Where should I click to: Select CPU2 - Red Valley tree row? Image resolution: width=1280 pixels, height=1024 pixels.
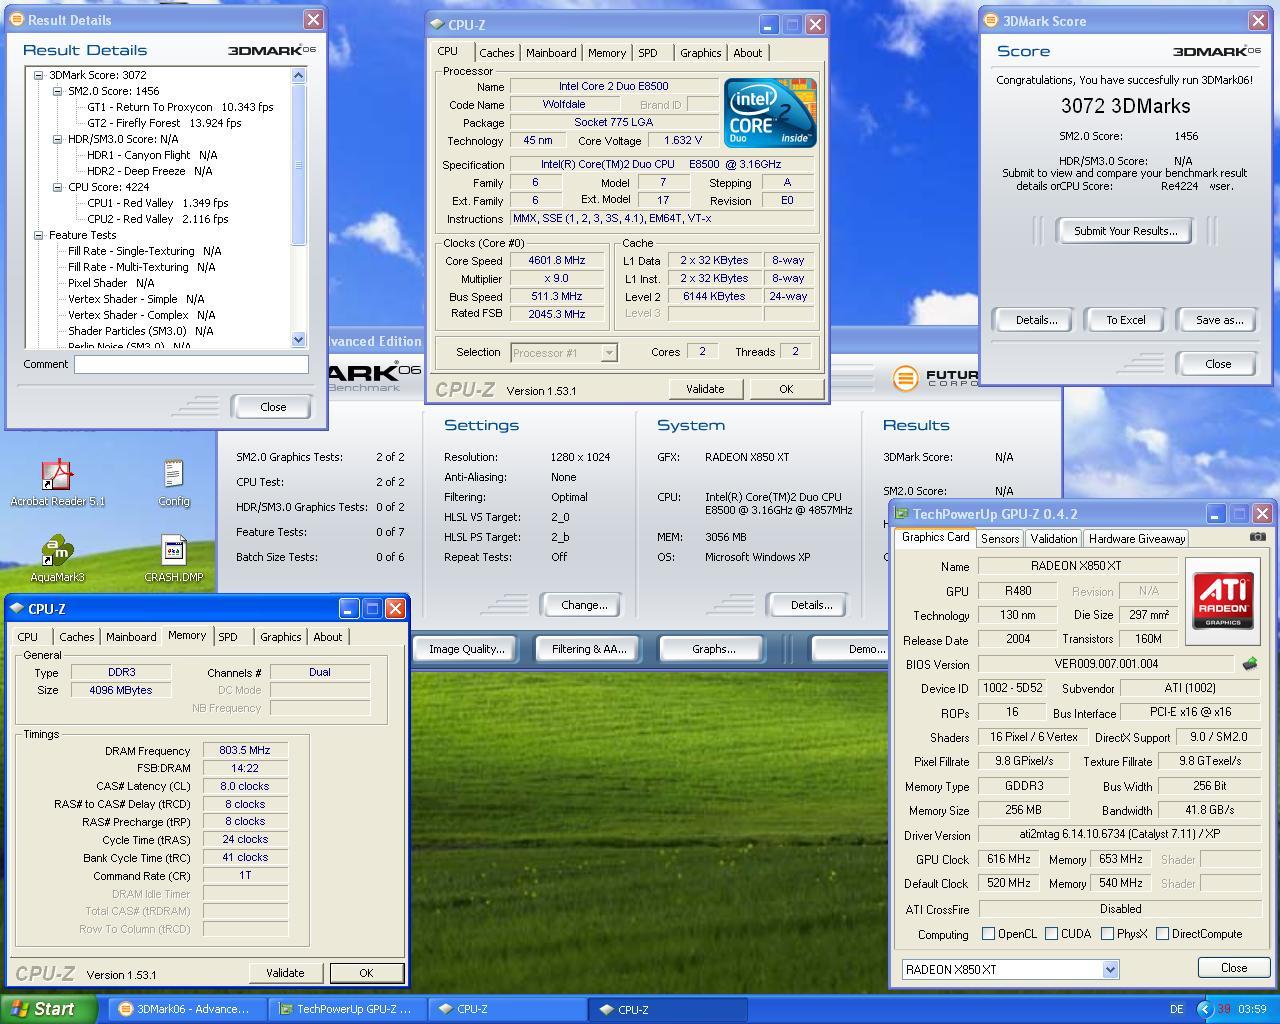click(157, 219)
